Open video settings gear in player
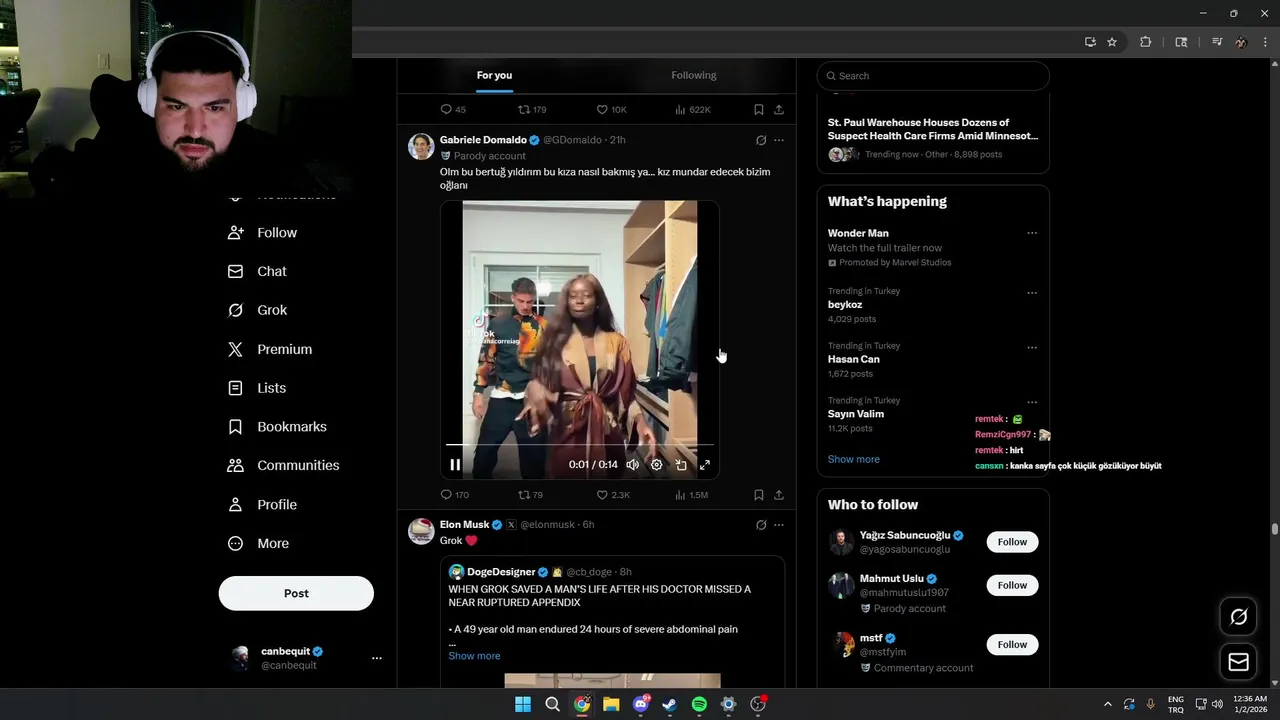 657,465
